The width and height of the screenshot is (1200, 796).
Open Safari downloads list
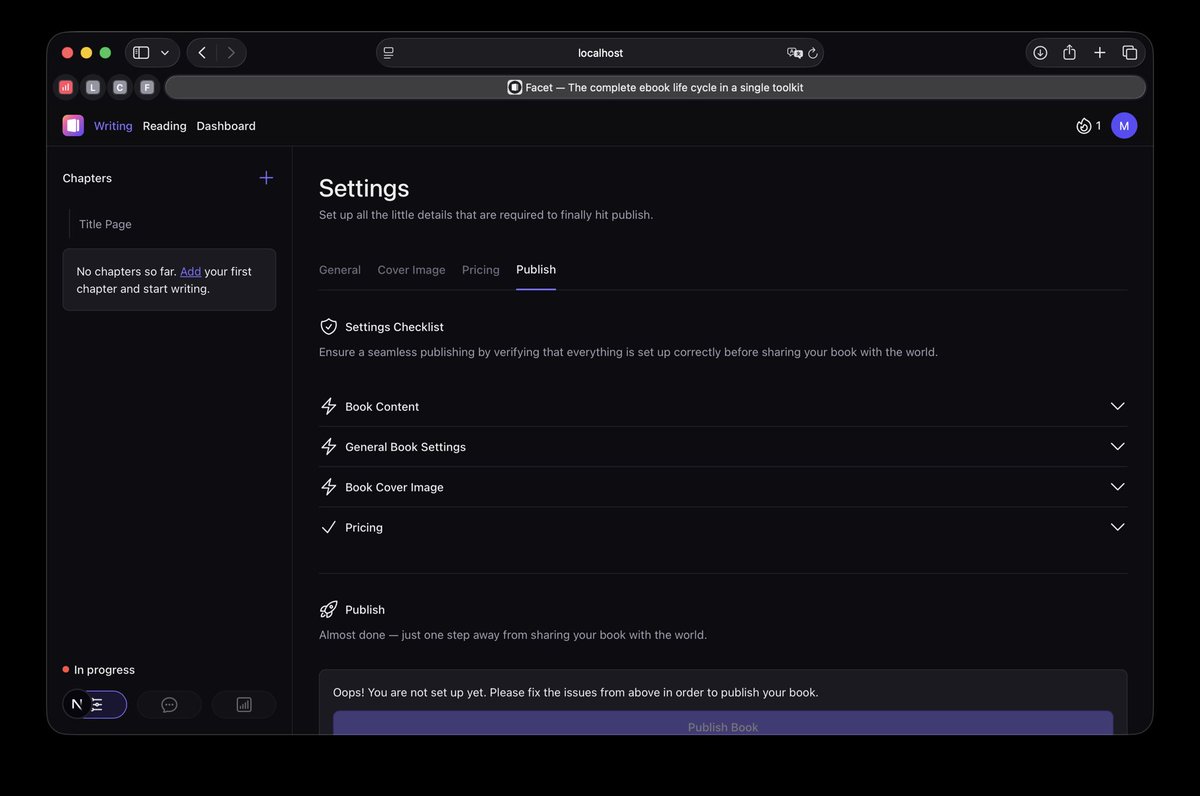[1040, 53]
